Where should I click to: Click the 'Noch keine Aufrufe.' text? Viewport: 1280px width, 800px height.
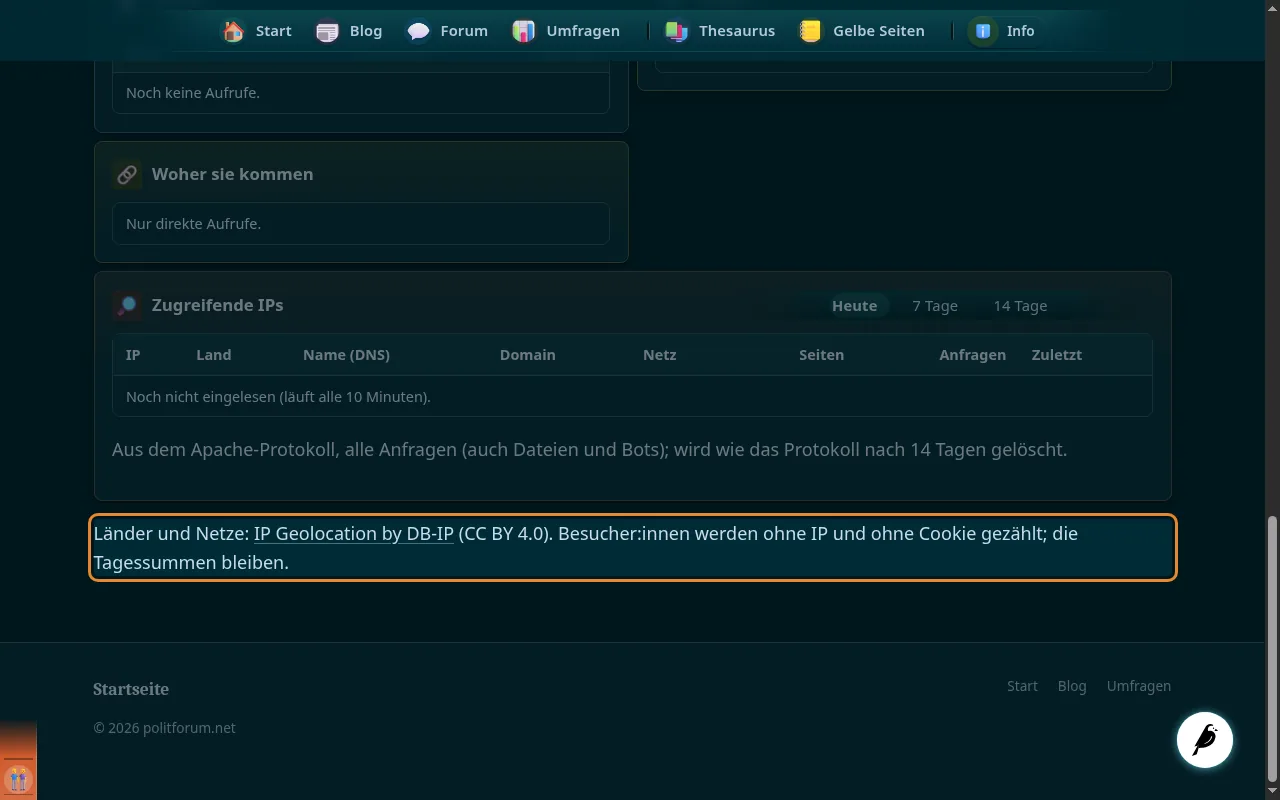[193, 93]
